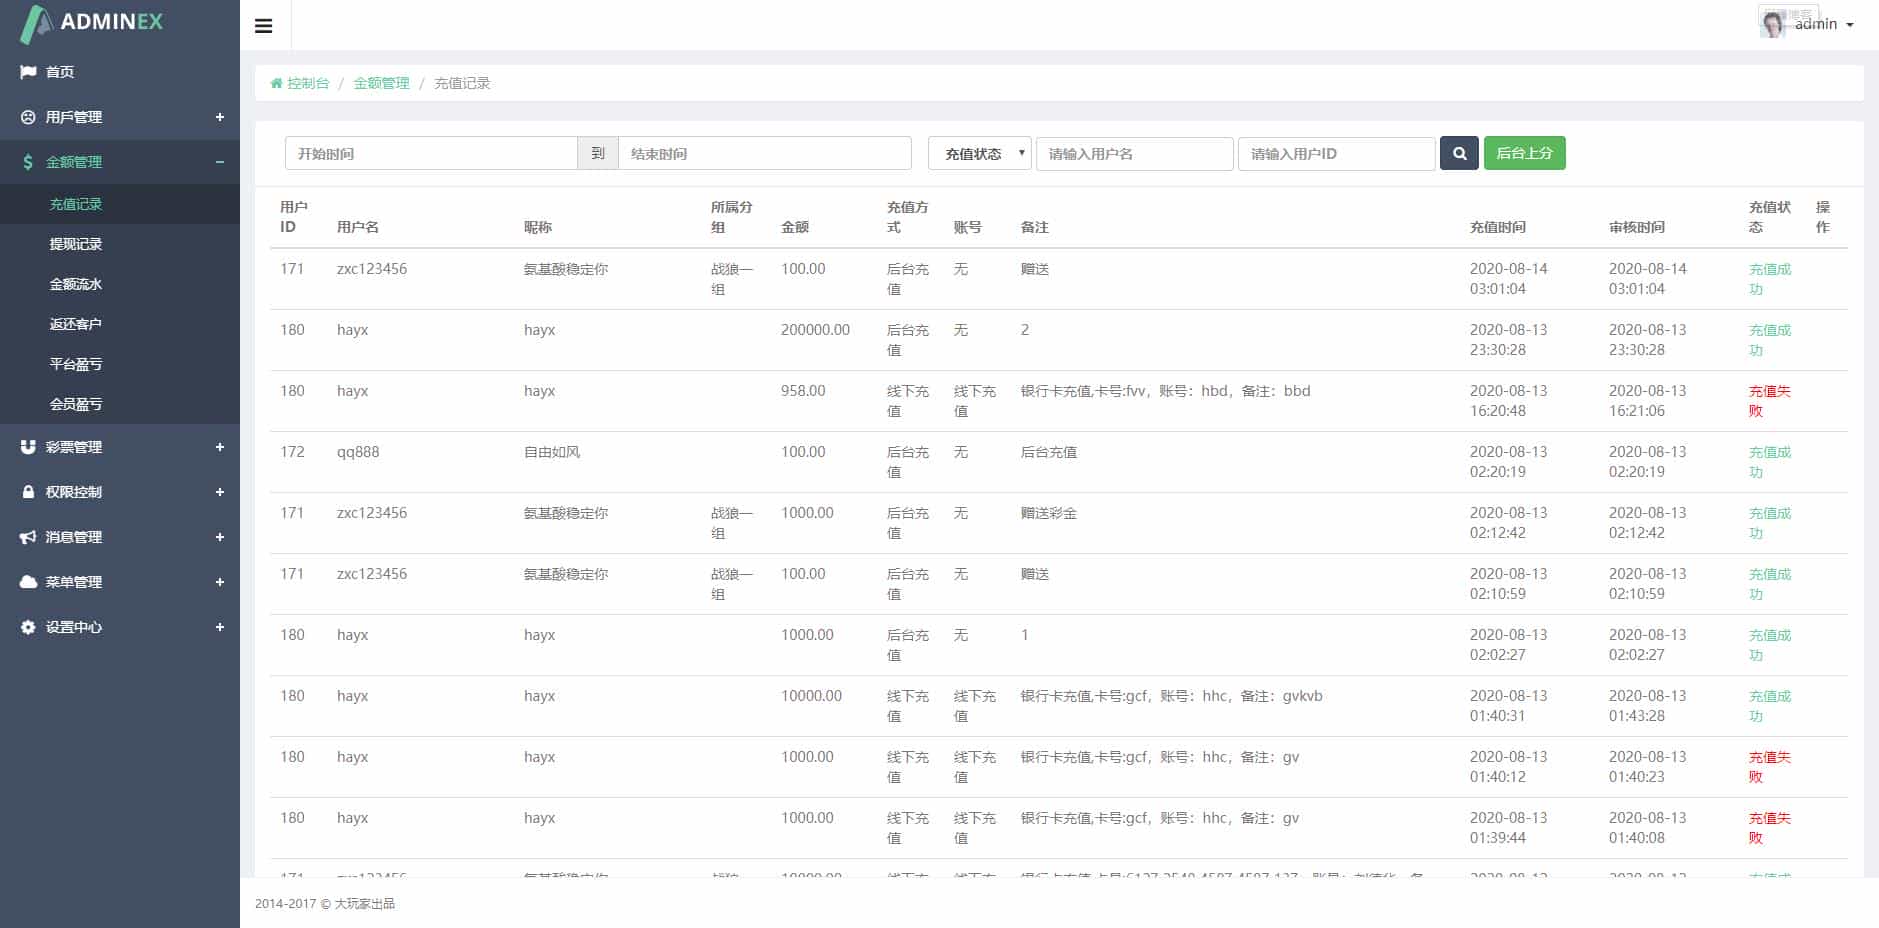Click the gear icon beside 设置中心
This screenshot has width=1879, height=928.
[x=28, y=627]
